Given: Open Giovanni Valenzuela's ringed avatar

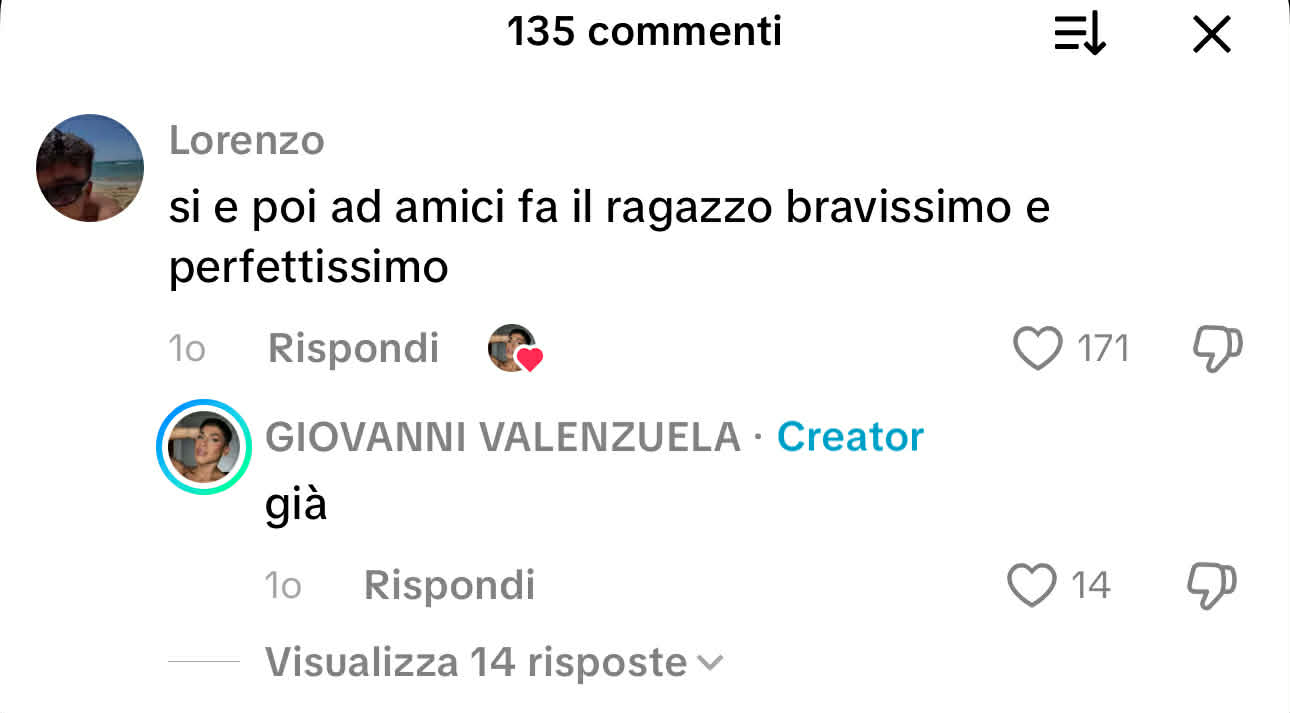Looking at the screenshot, I should coord(204,447).
